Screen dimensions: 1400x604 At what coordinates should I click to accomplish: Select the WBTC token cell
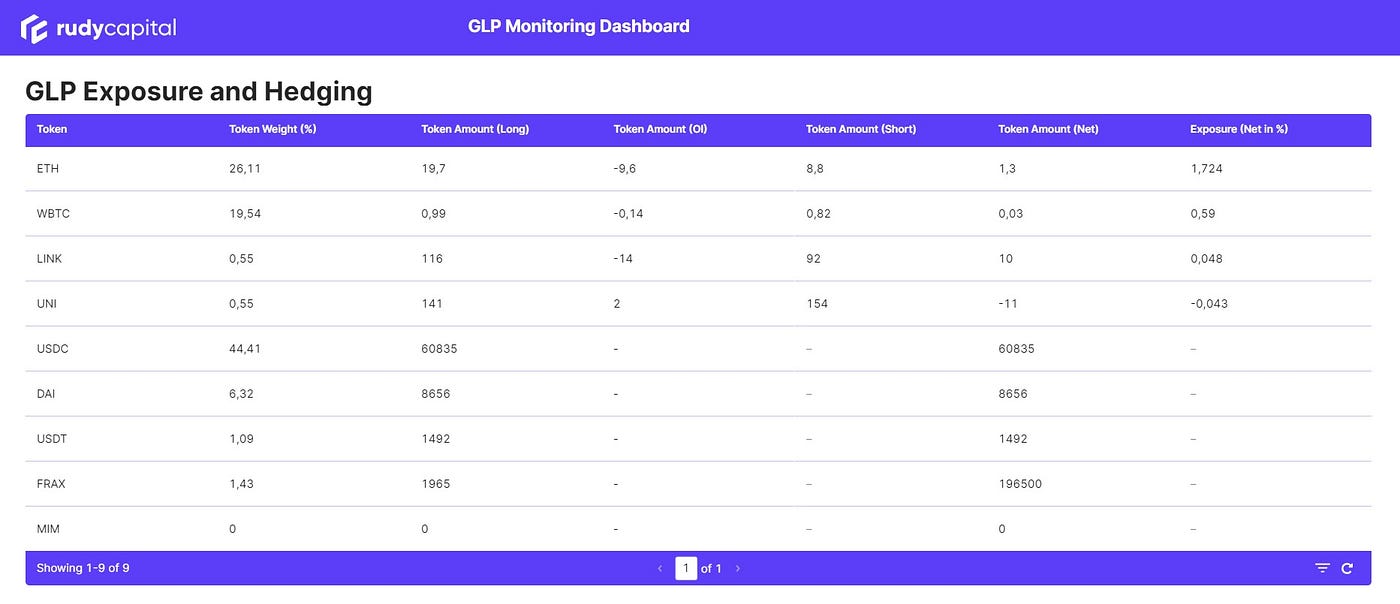pos(53,214)
